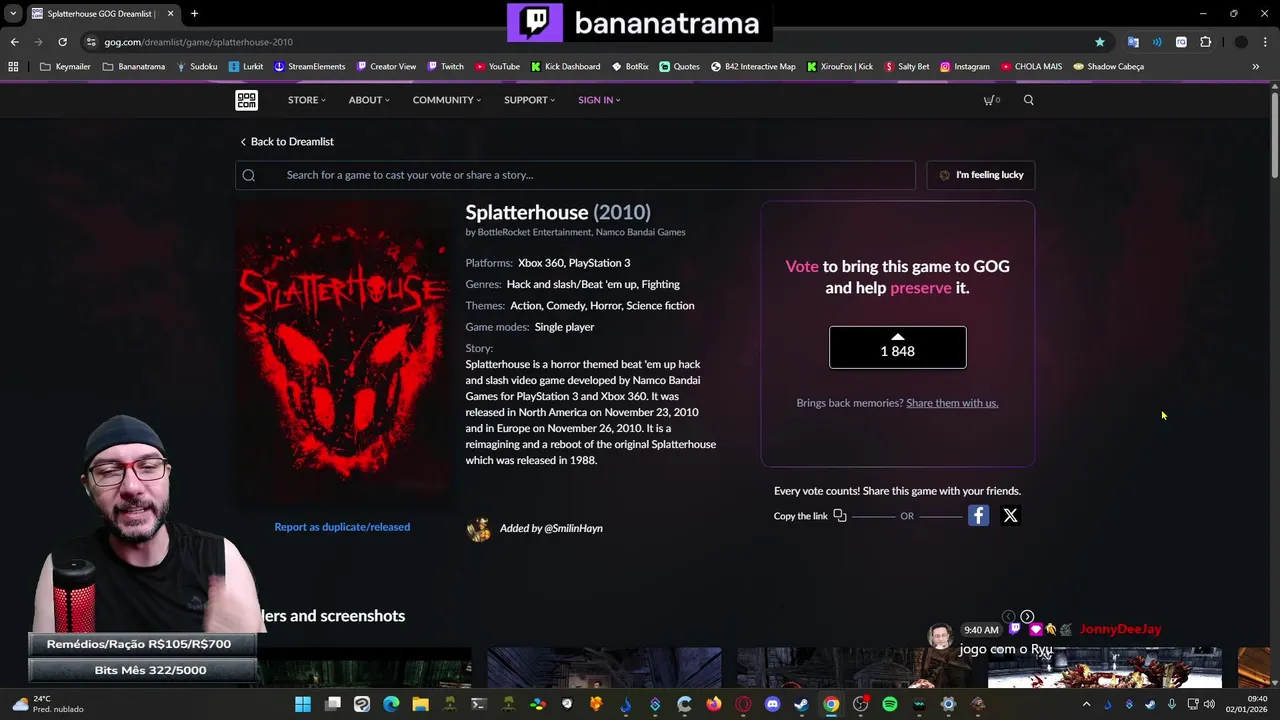Click the Splatterhouse cover art image

[x=343, y=352]
